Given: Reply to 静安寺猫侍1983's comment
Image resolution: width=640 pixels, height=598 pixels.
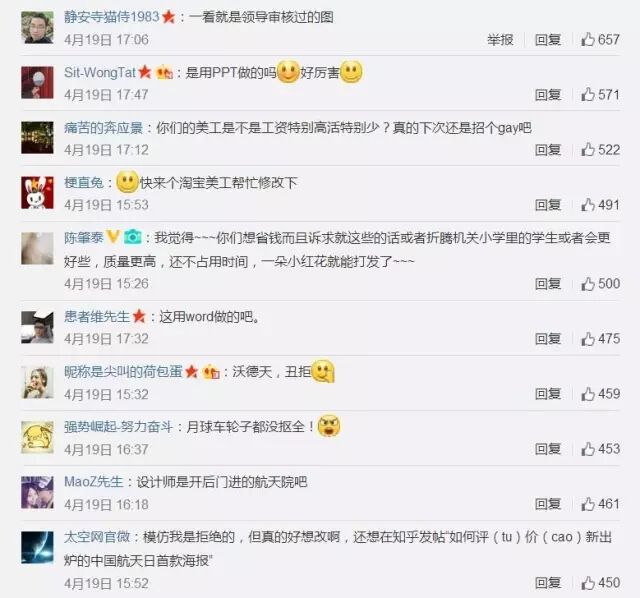Looking at the screenshot, I should [548, 40].
